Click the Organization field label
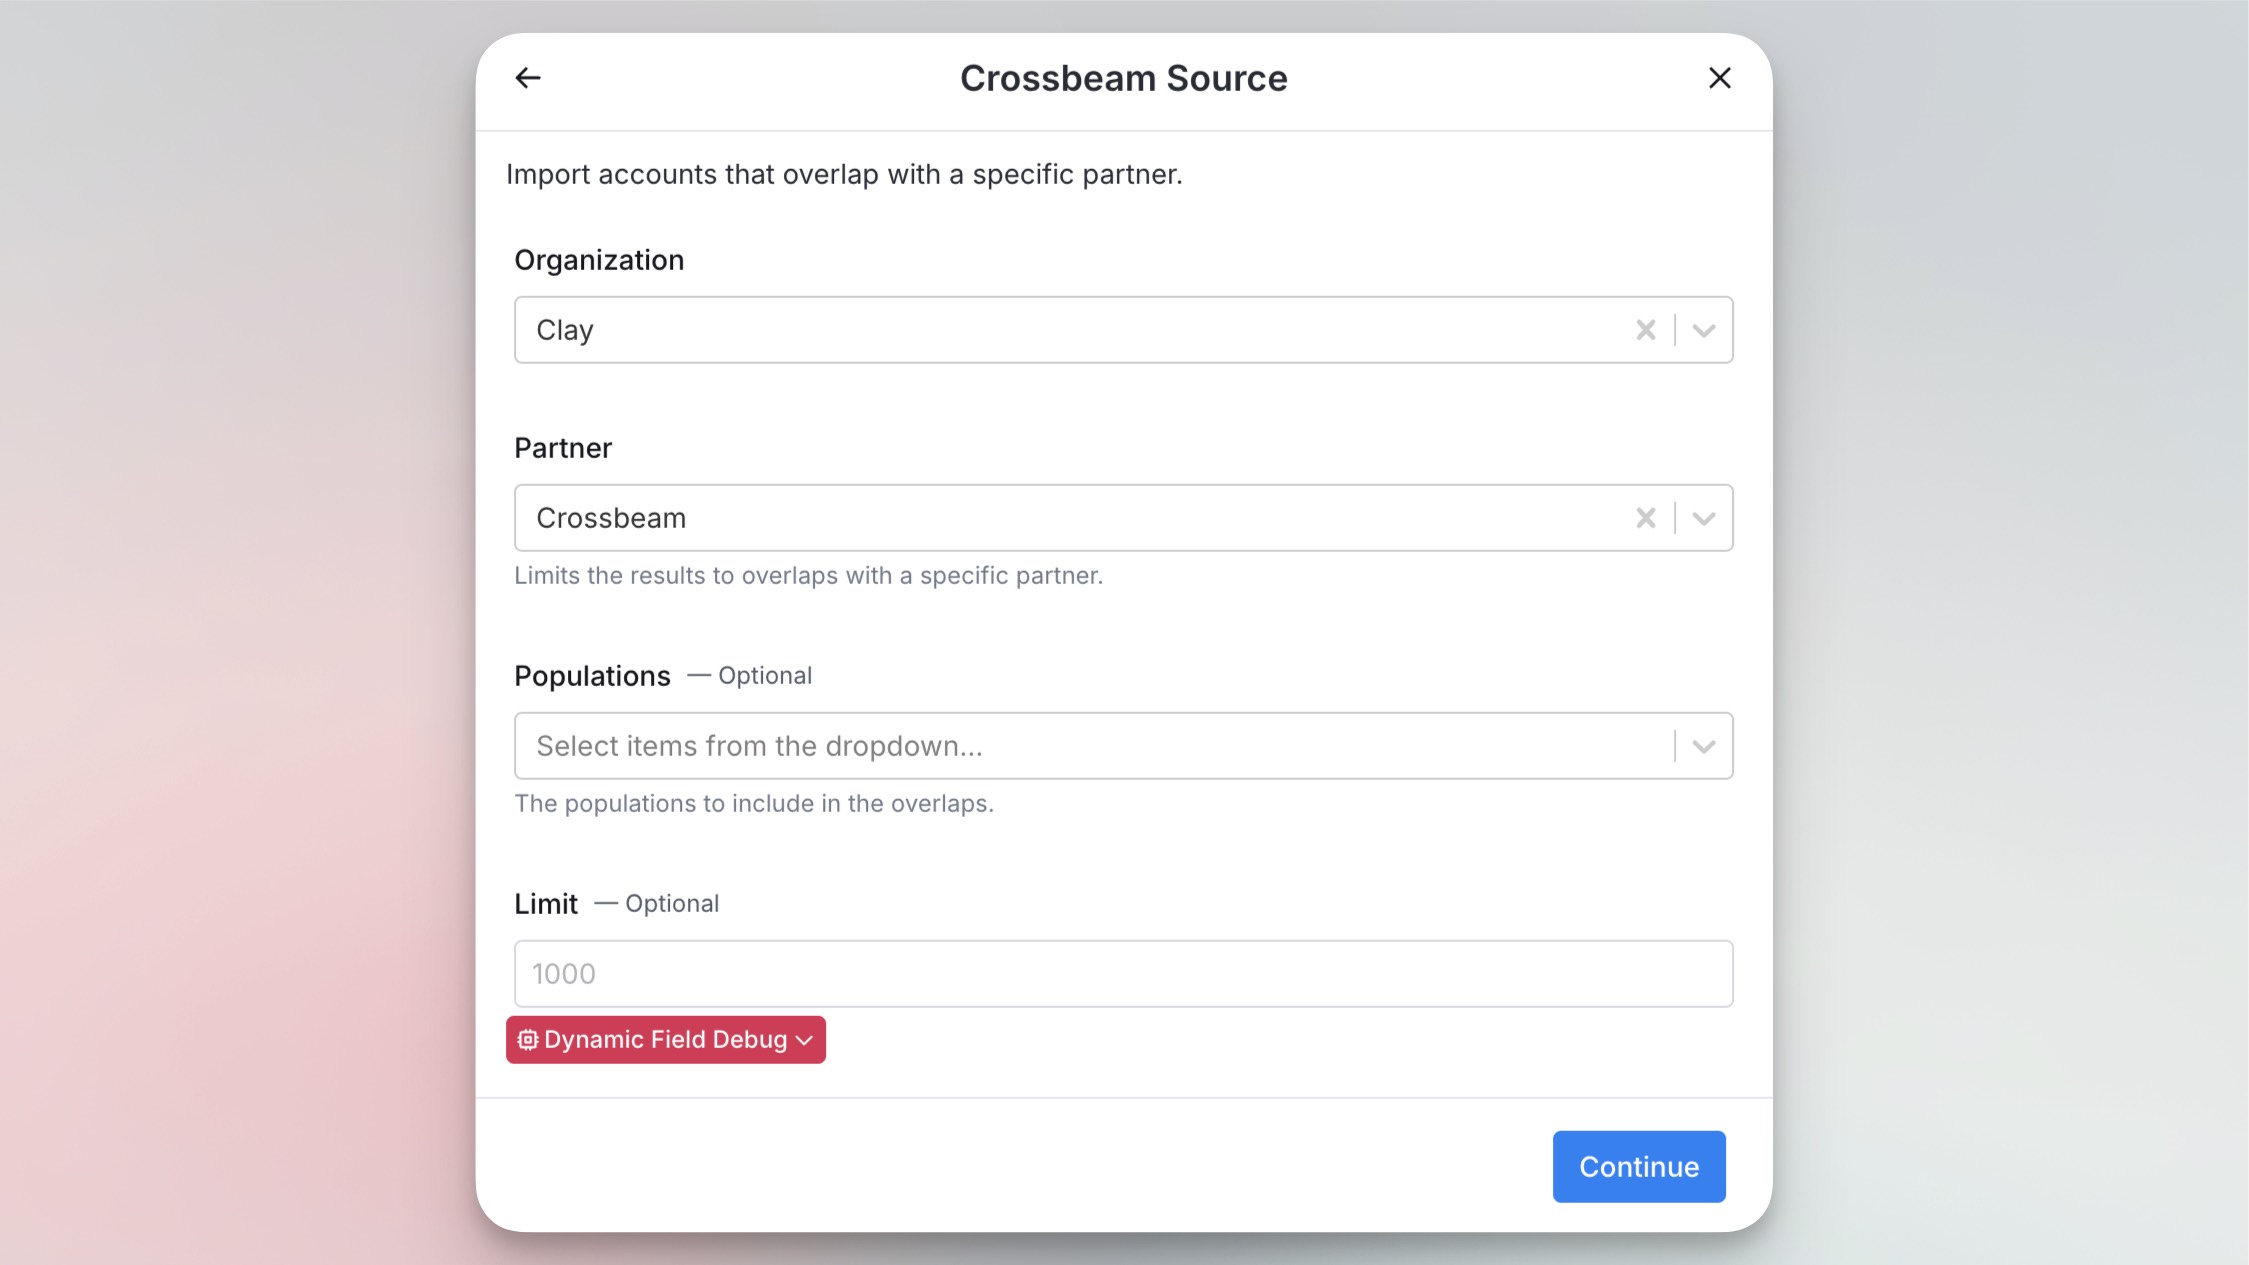2249x1265 pixels. coord(599,260)
